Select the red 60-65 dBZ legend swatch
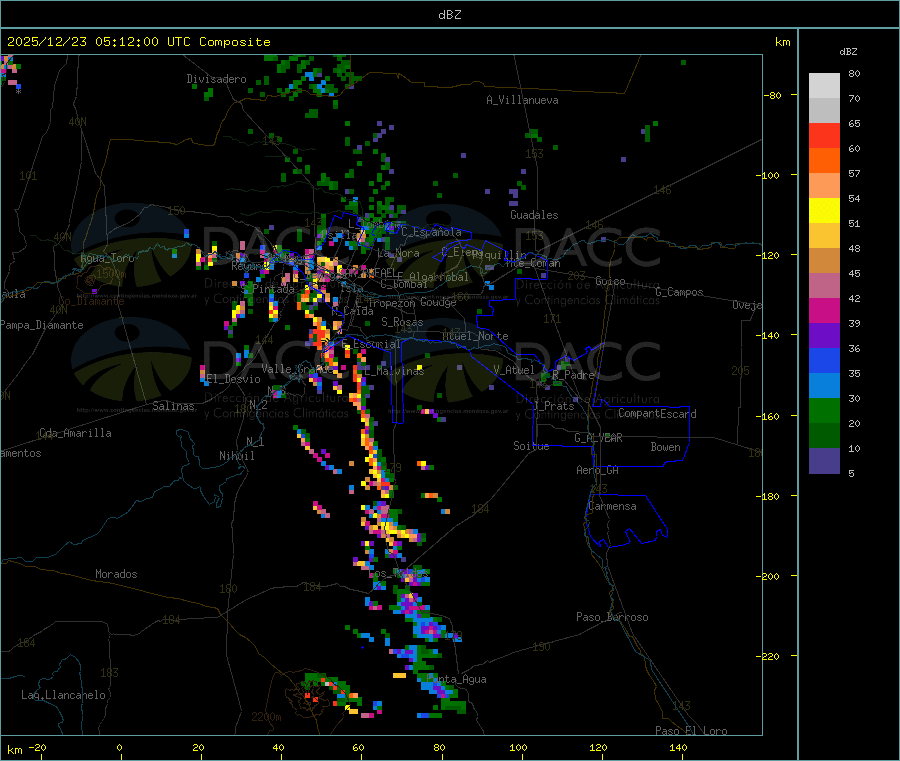The width and height of the screenshot is (900, 761). (824, 135)
